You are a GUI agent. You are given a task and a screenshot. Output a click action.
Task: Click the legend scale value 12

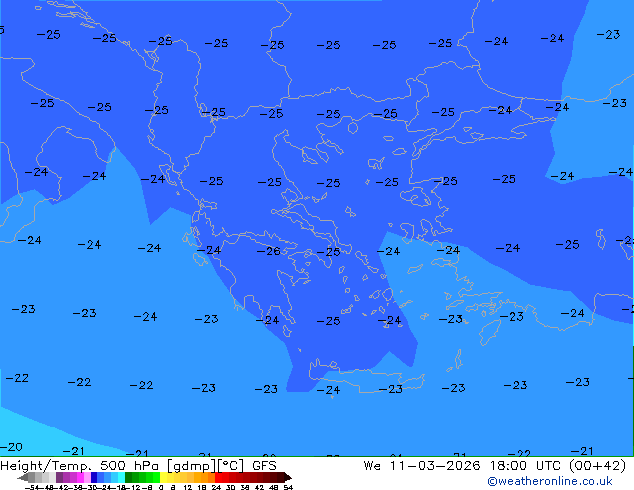(x=187, y=487)
